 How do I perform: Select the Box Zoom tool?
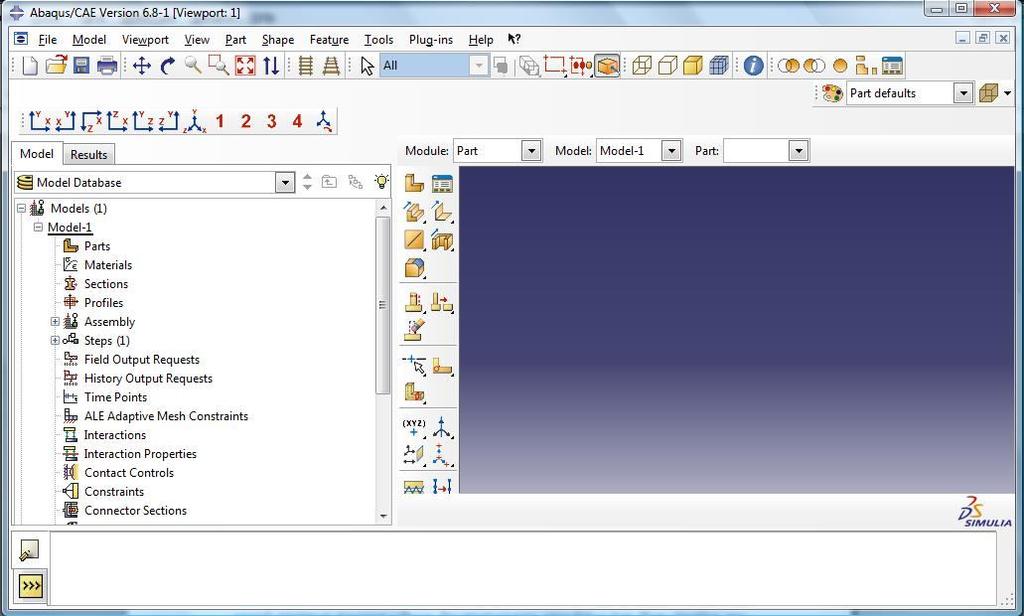(218, 65)
